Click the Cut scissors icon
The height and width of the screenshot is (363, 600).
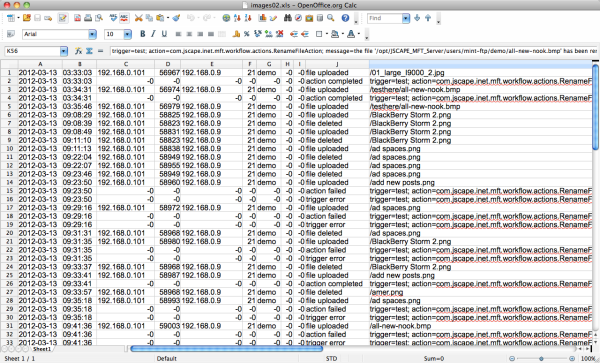[139, 18]
